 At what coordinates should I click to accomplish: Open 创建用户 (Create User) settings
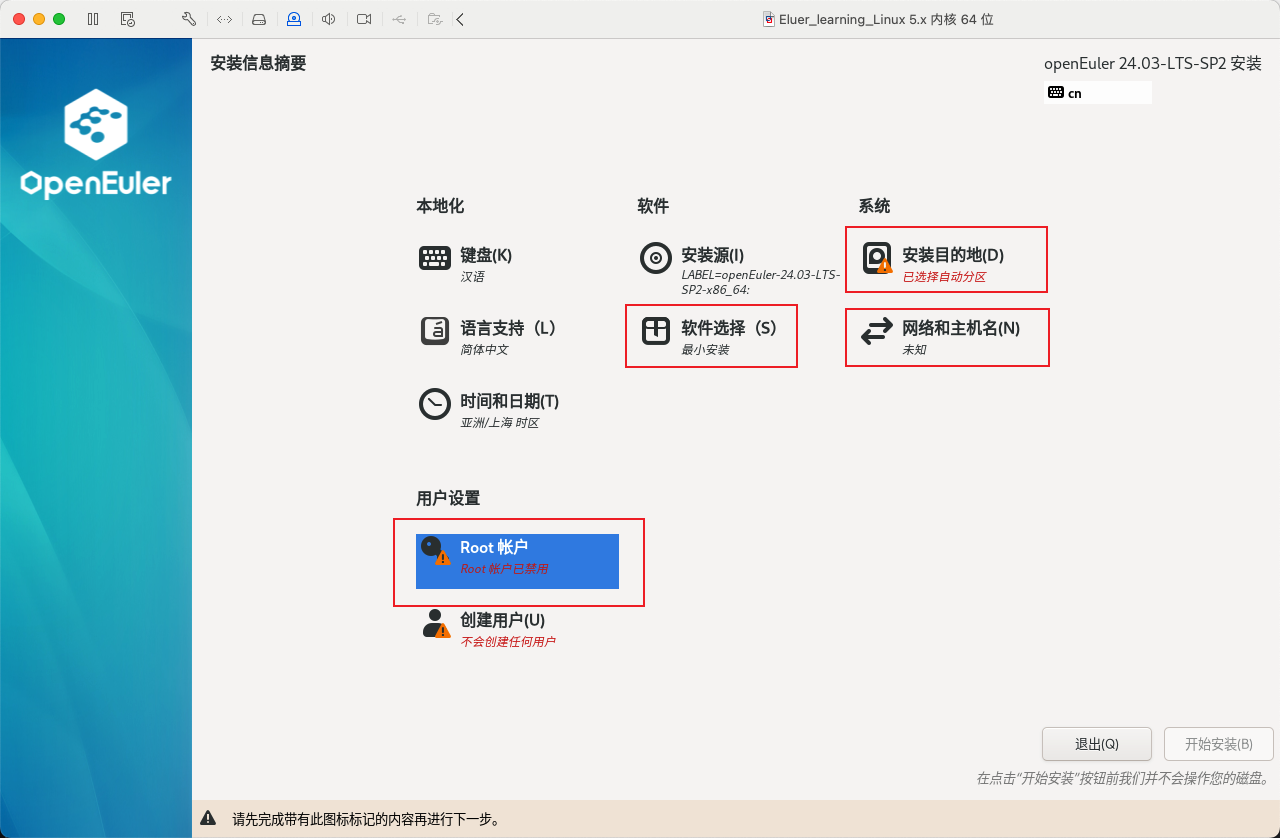click(500, 628)
